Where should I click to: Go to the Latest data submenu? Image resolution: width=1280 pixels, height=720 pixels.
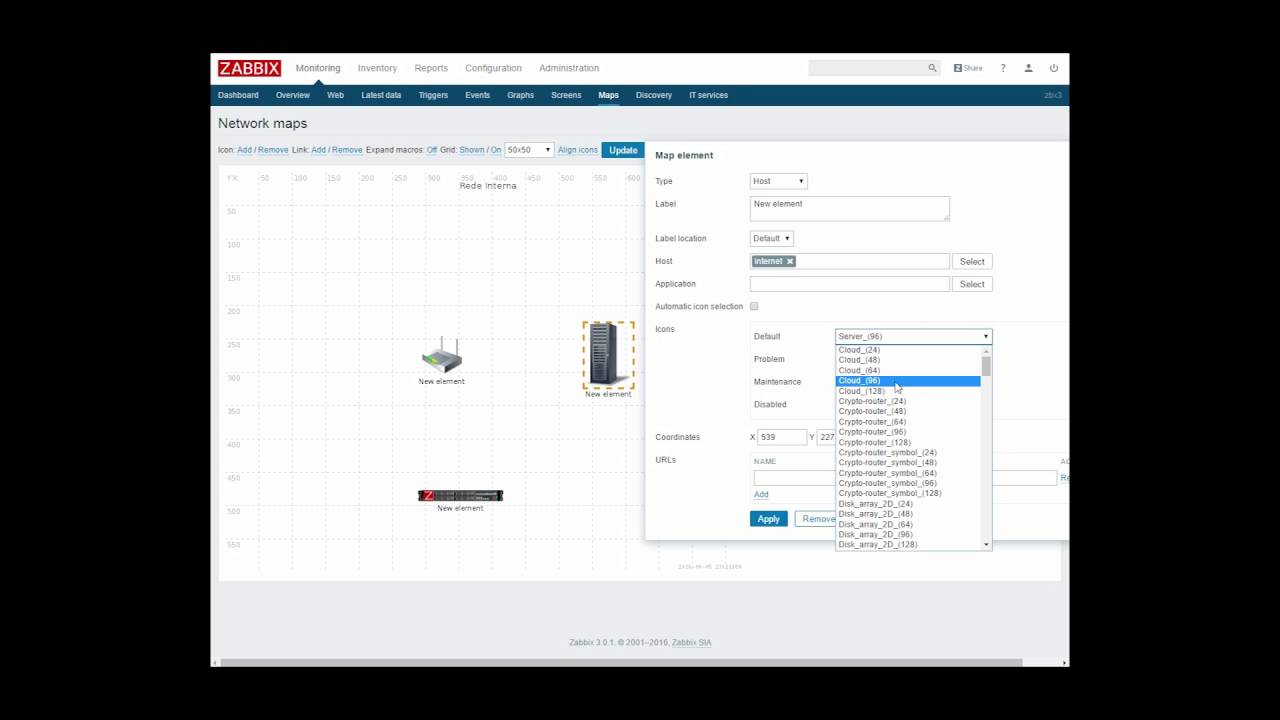tap(381, 95)
